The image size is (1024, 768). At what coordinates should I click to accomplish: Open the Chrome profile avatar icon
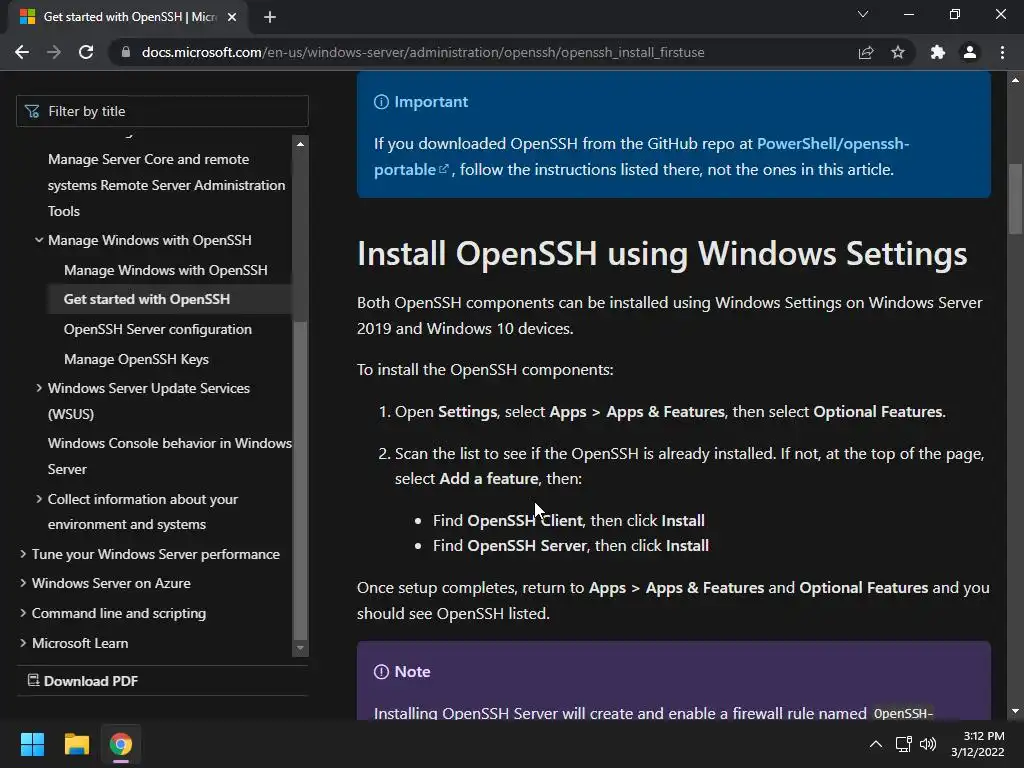(x=969, y=52)
